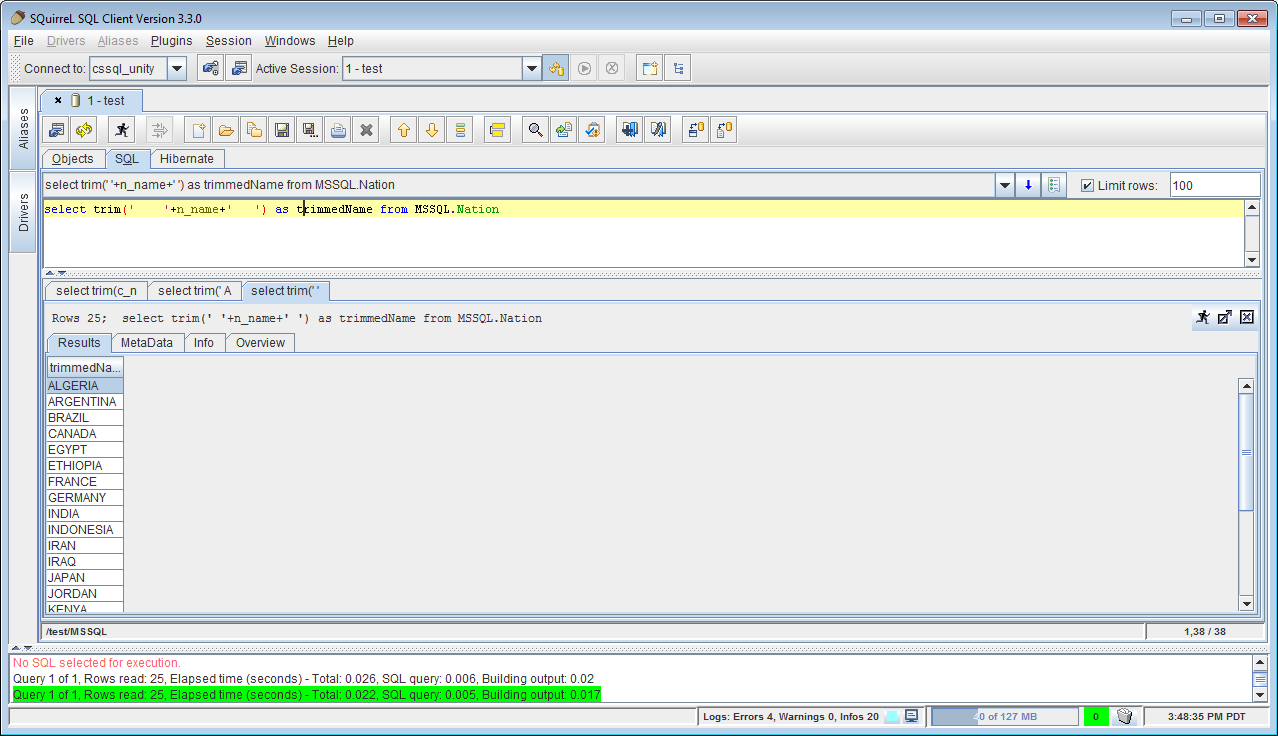The height and width of the screenshot is (736, 1278).
Task: Open the Connect to alias dropdown
Action: [176, 69]
